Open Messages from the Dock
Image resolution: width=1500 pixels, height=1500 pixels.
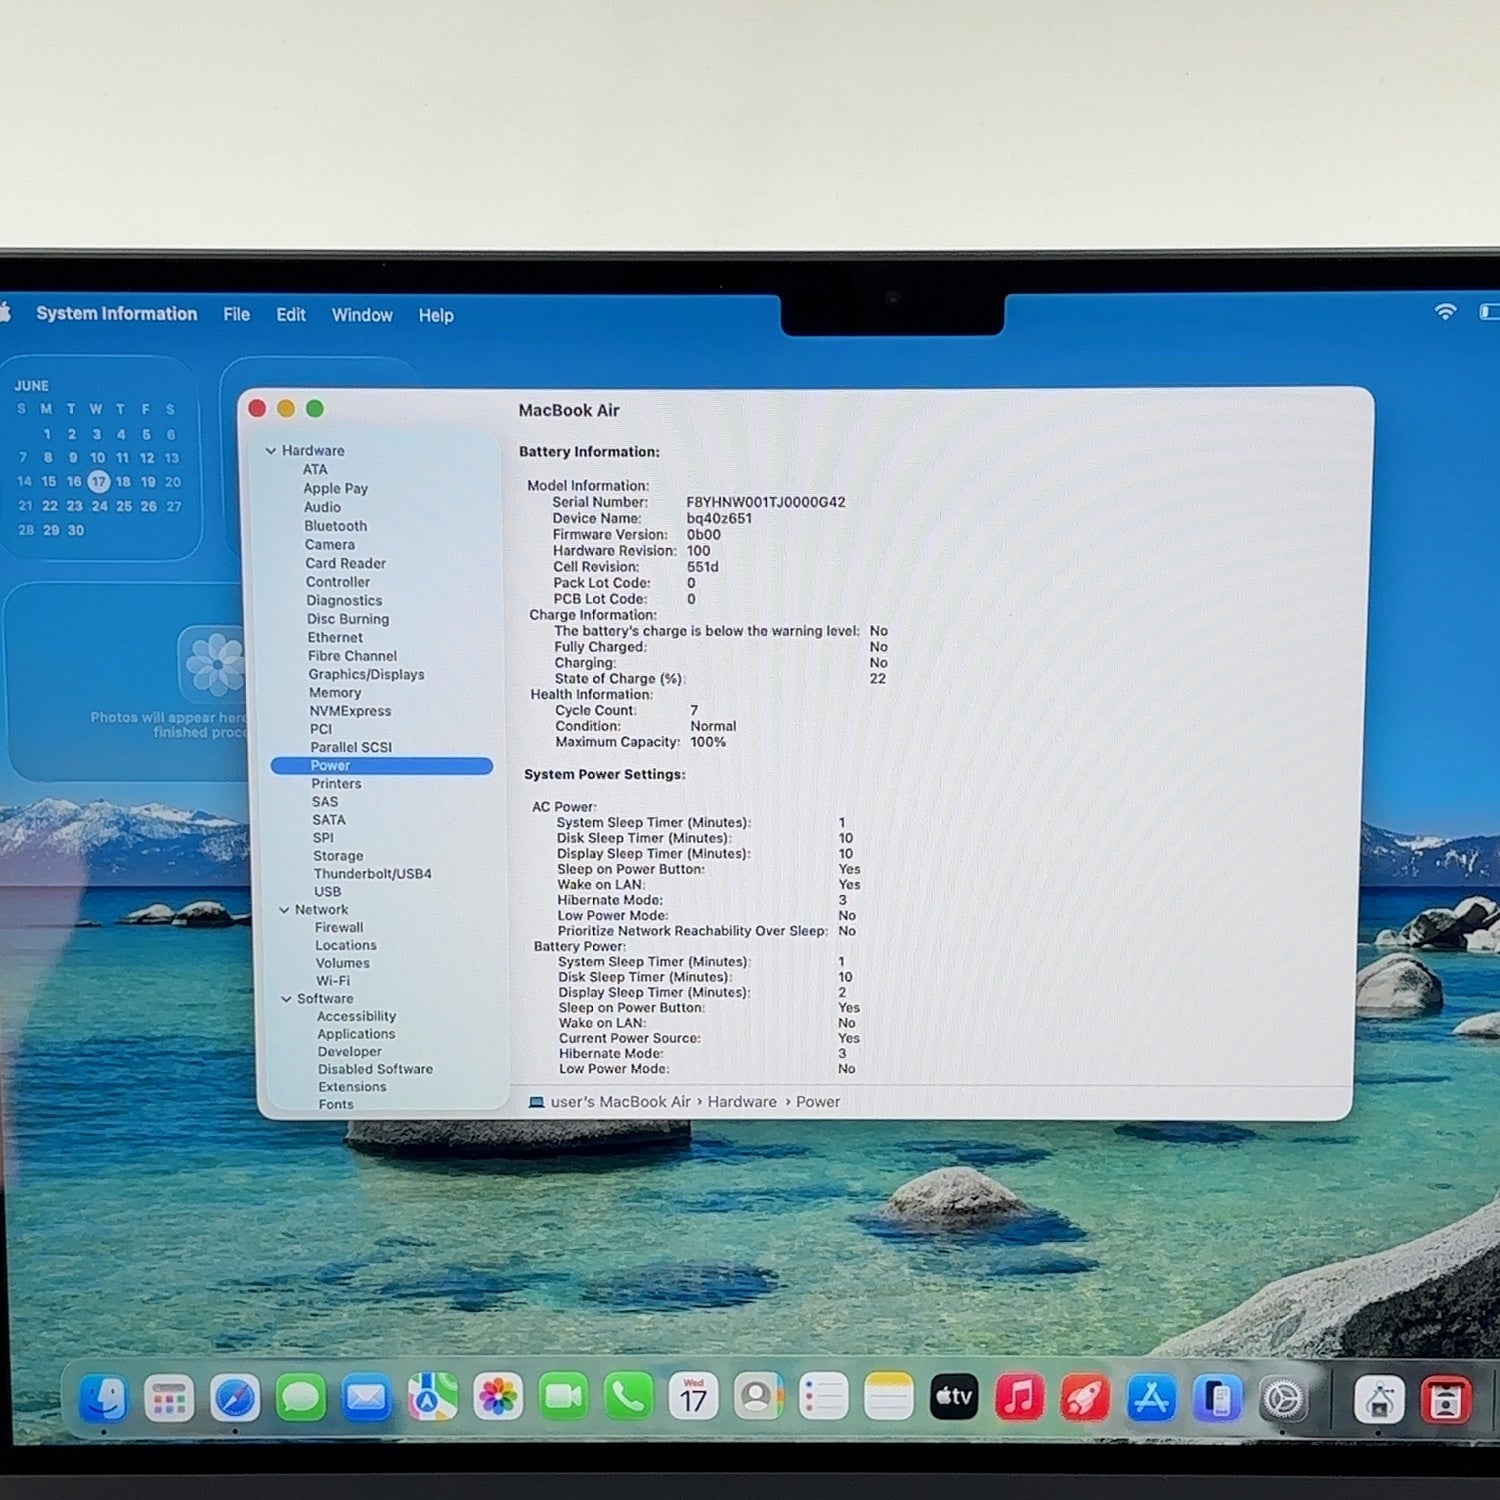(301, 1398)
